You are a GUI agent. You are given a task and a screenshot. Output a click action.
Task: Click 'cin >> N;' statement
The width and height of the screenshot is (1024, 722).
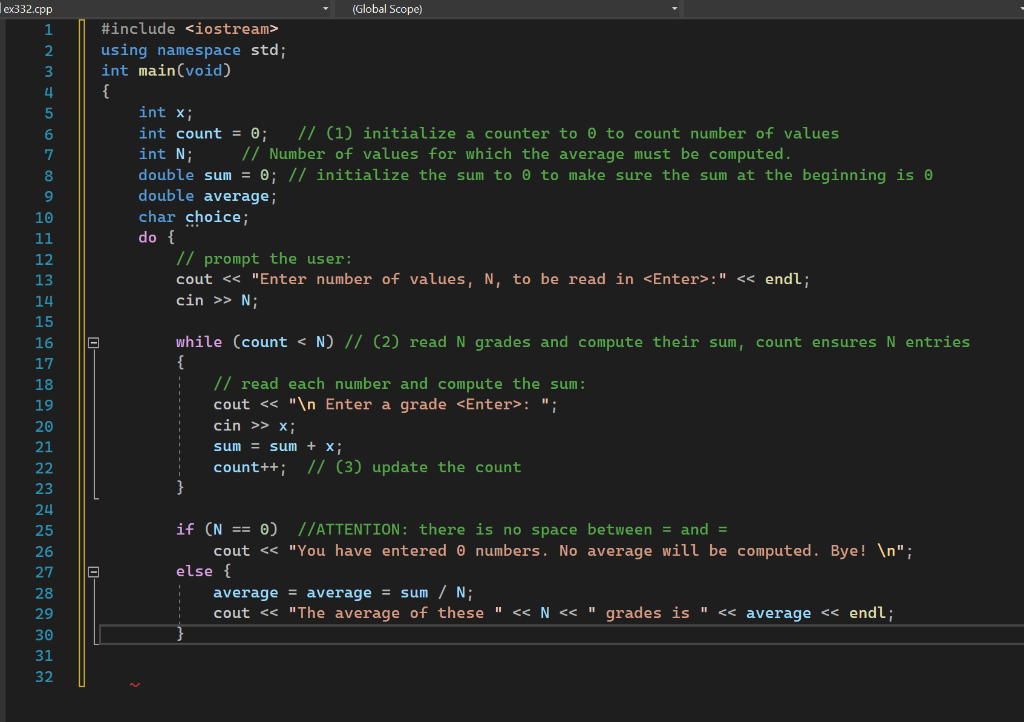pos(217,300)
